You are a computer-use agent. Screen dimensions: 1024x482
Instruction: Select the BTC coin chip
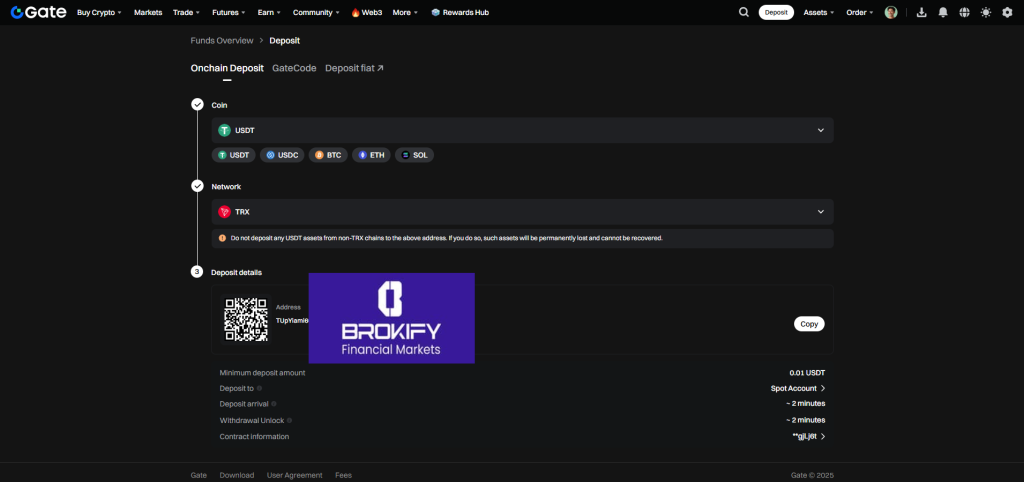point(327,155)
